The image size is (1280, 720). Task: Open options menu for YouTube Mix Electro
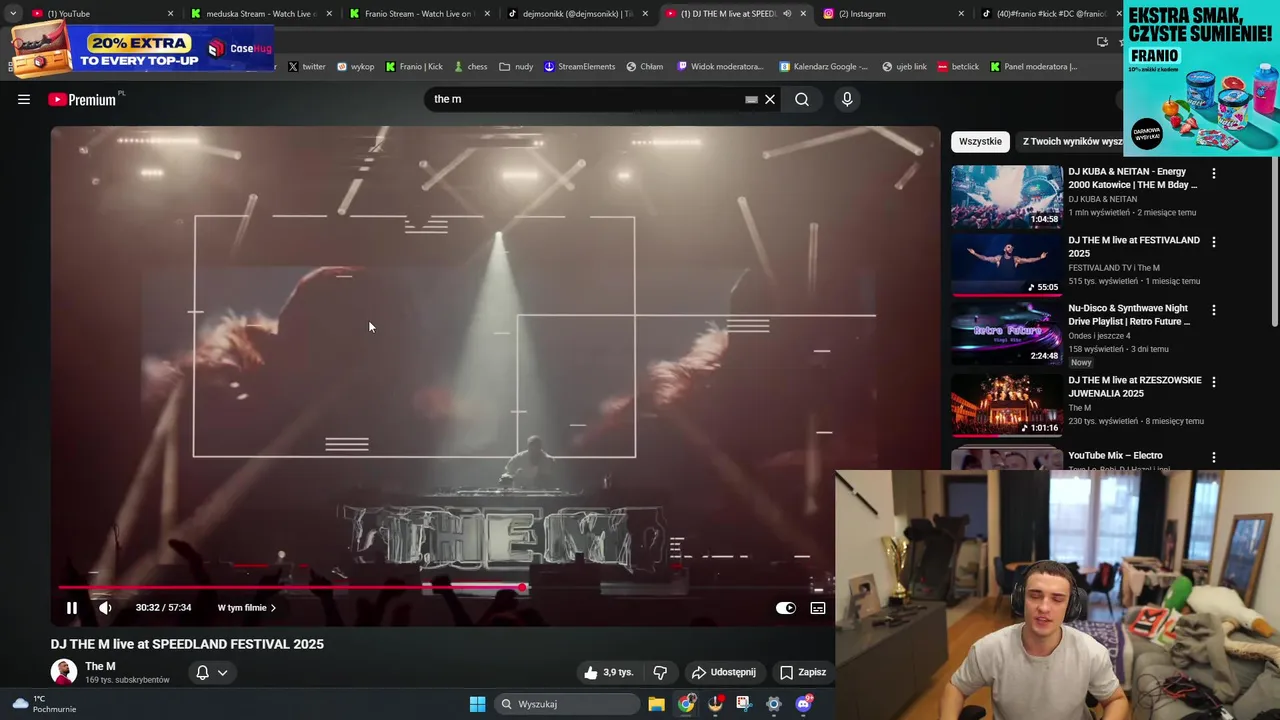click(x=1214, y=457)
